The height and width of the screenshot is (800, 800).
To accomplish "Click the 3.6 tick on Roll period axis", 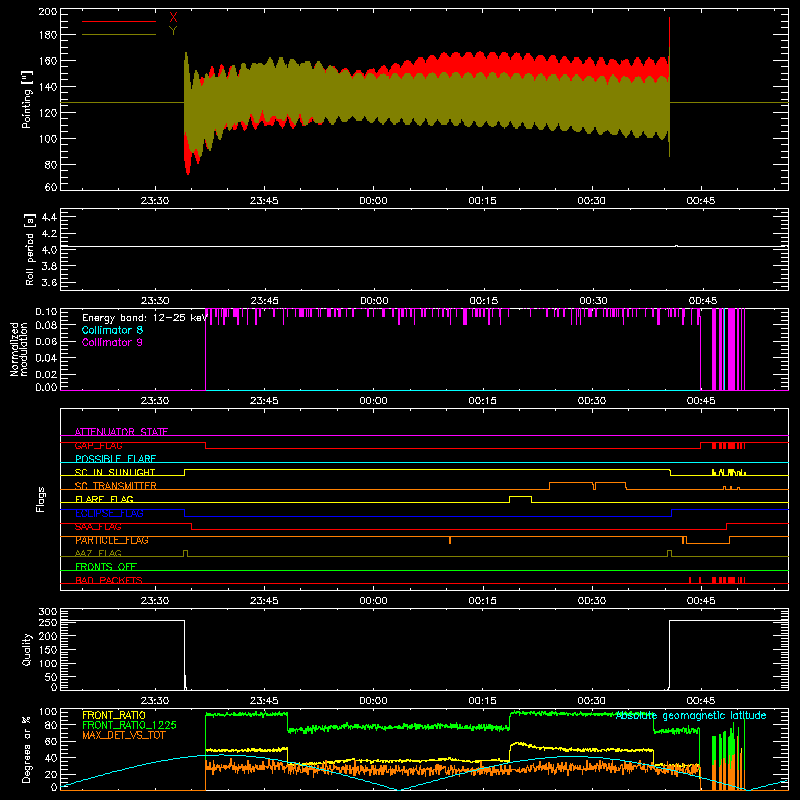I will pos(49,282).
